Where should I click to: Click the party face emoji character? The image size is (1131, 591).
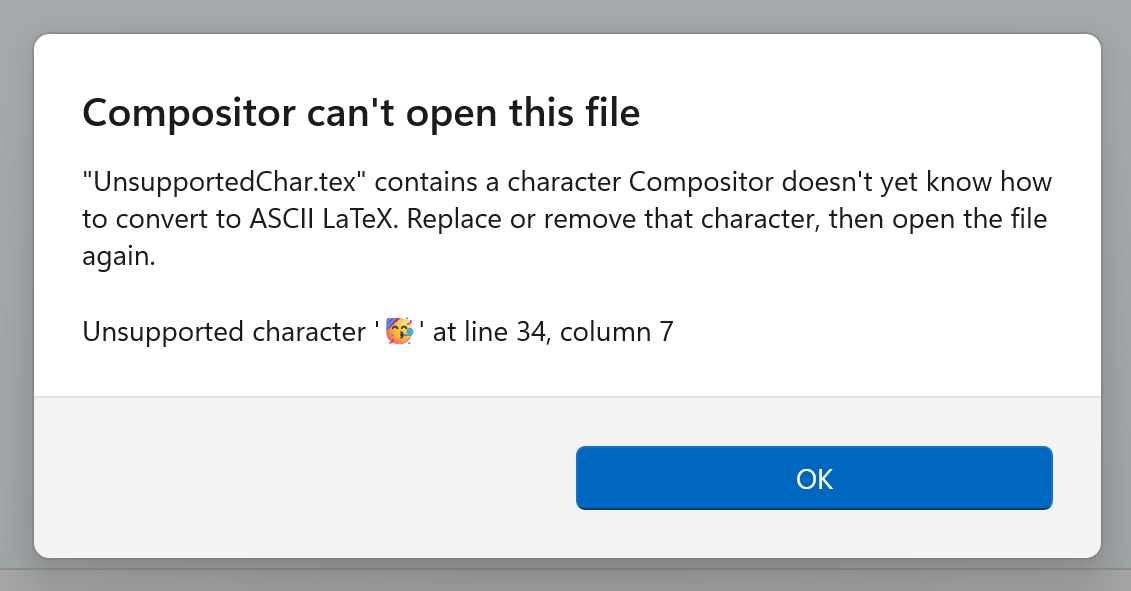click(x=398, y=331)
